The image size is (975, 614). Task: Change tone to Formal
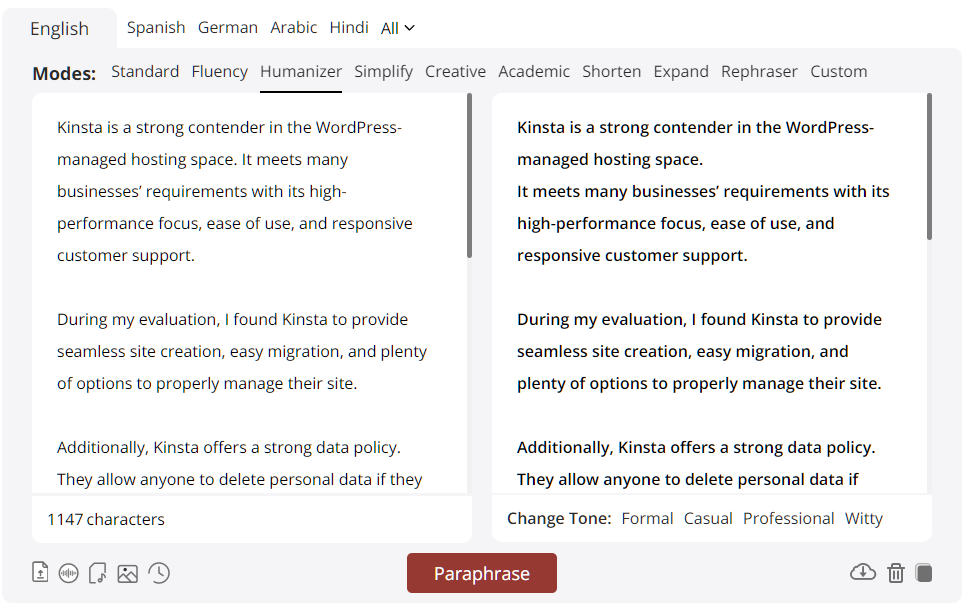pos(647,518)
